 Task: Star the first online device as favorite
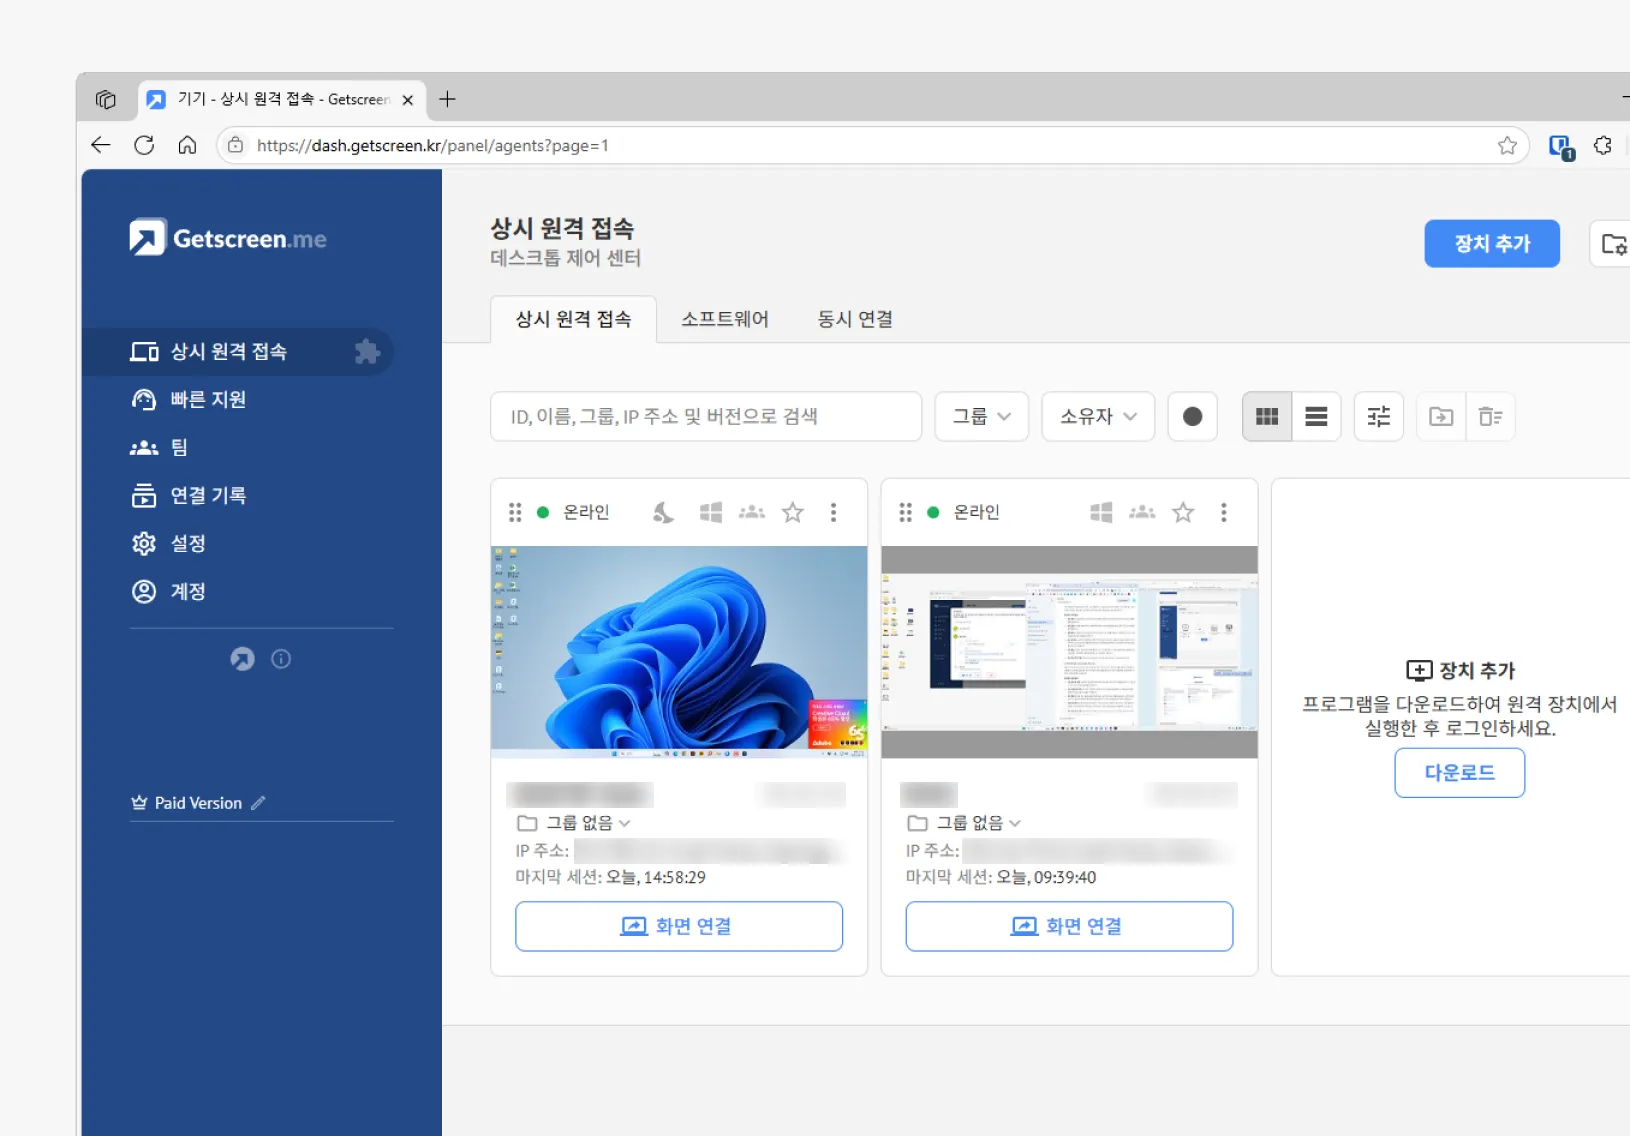pyautogui.click(x=792, y=512)
